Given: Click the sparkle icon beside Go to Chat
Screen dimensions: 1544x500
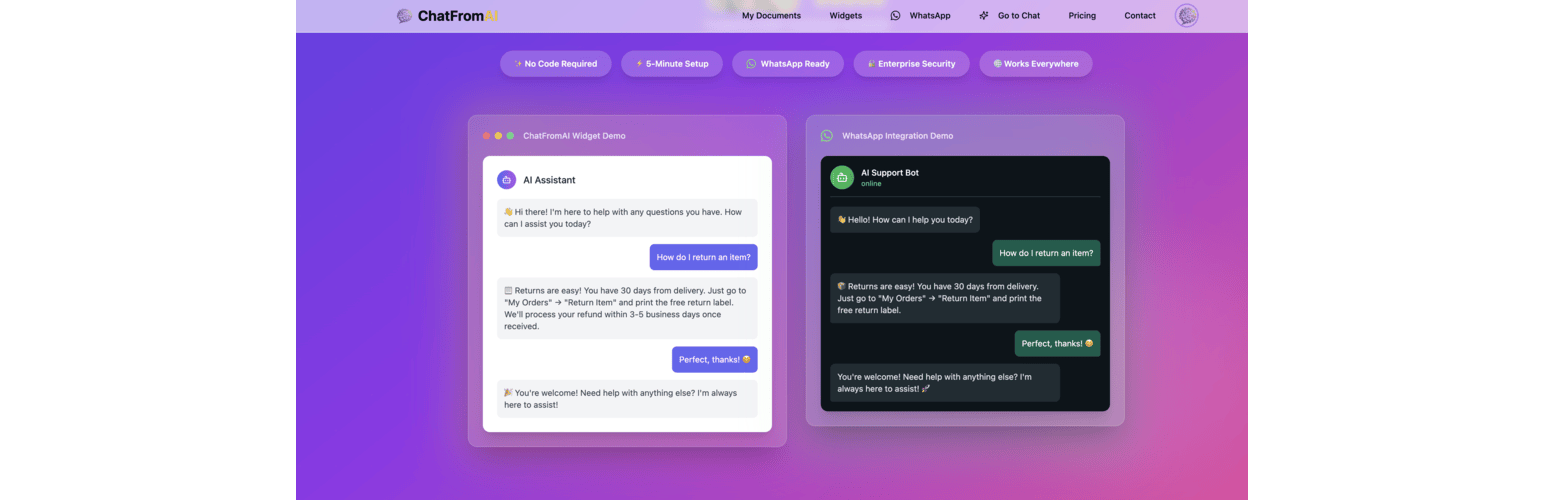Looking at the screenshot, I should coord(984,16).
